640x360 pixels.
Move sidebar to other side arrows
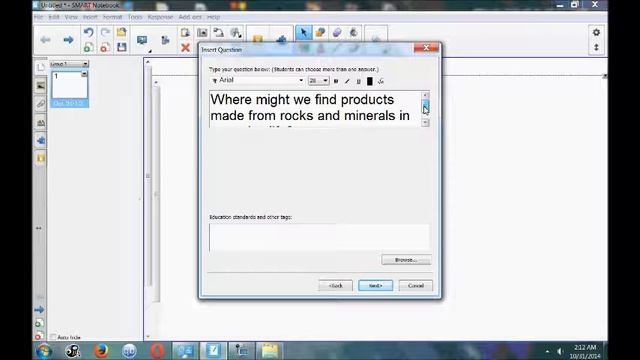(39, 228)
